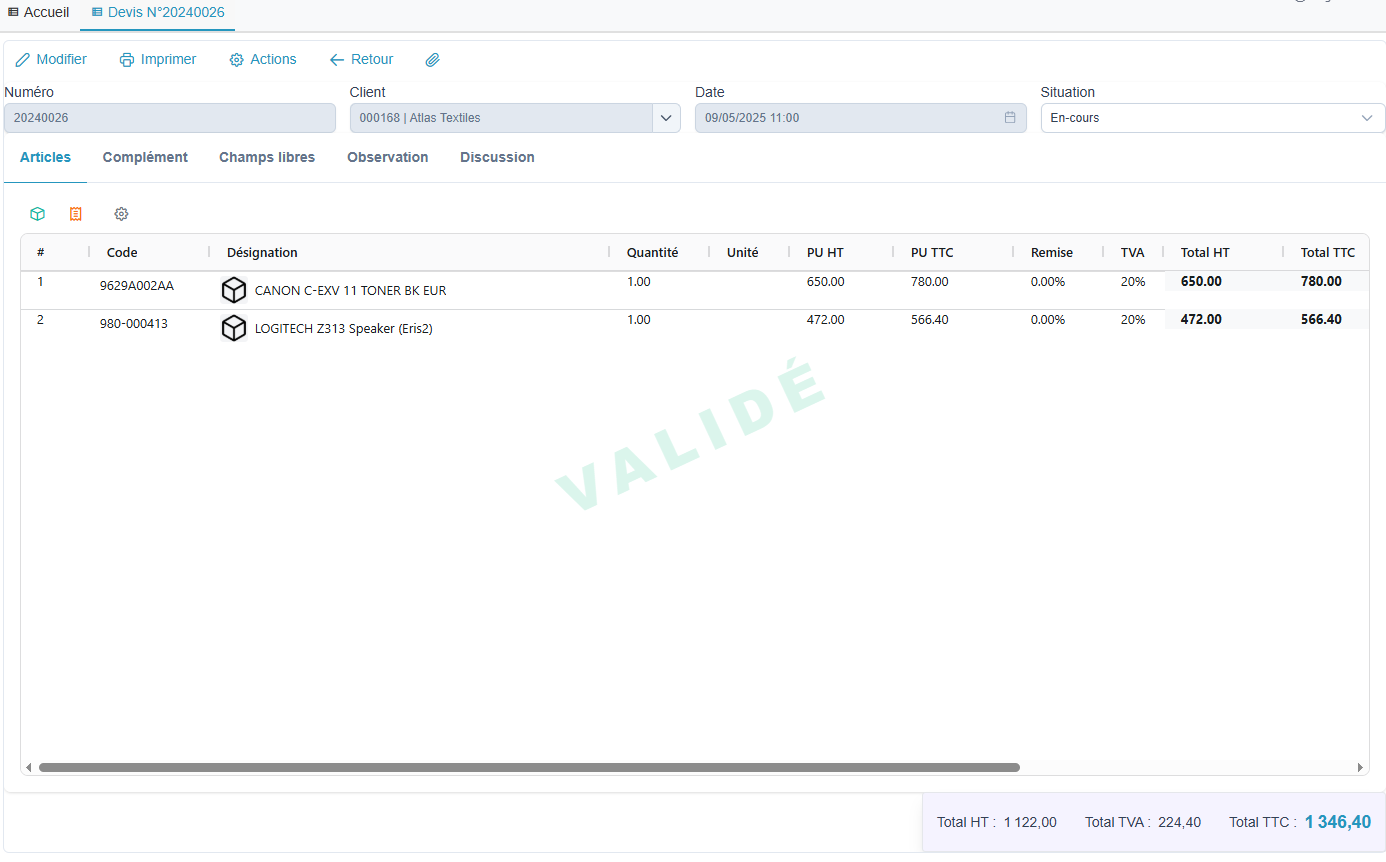Go back using Retour
Image resolution: width=1386 pixels, height=862 pixels.
(x=361, y=60)
